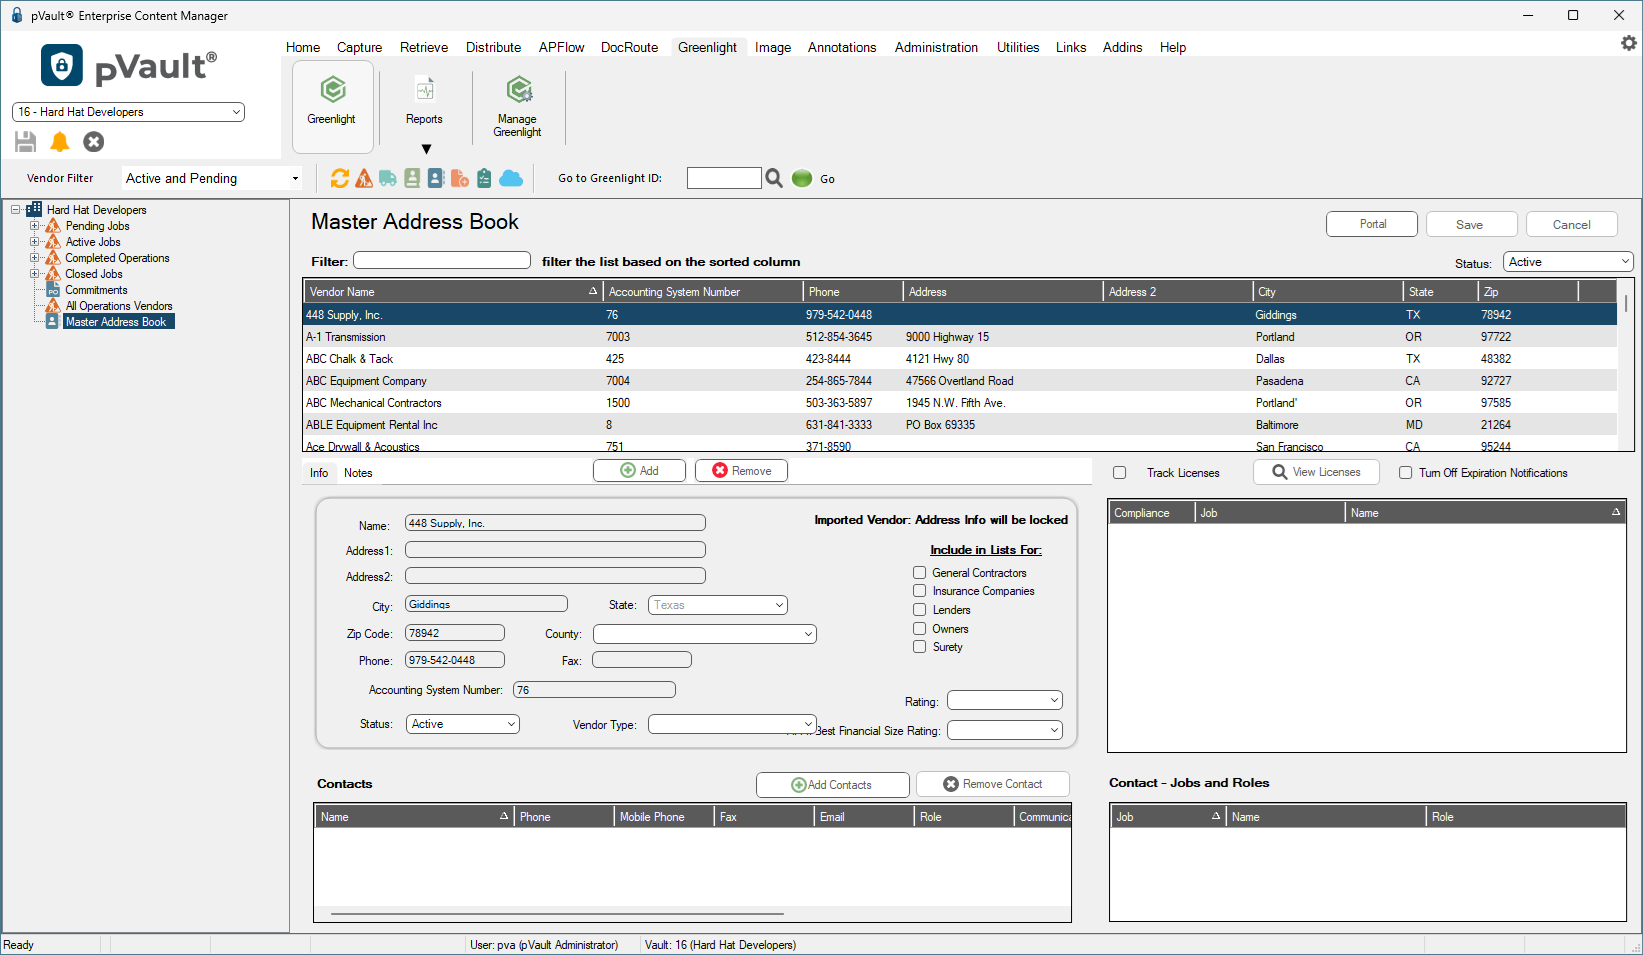Select All Operations Vendors in tree
1643x955 pixels.
119,306
